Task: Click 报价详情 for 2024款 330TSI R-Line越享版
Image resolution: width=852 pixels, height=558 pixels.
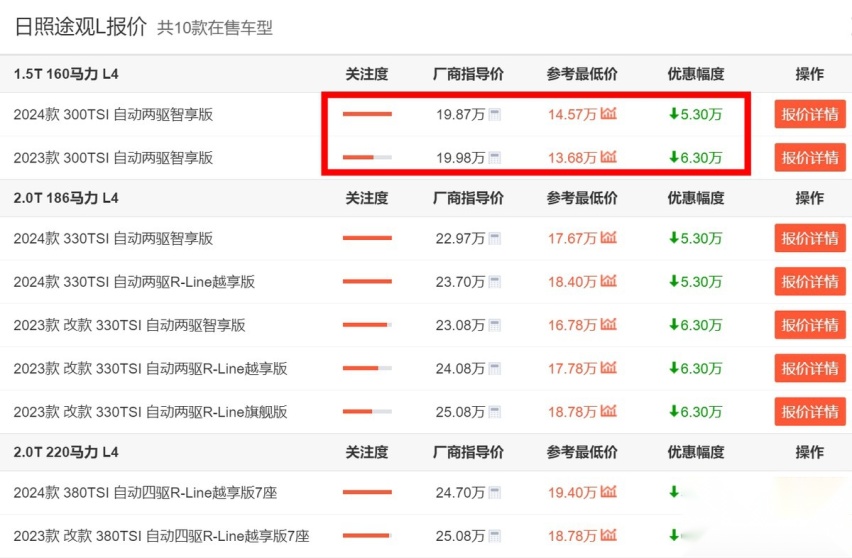Action: coord(810,281)
